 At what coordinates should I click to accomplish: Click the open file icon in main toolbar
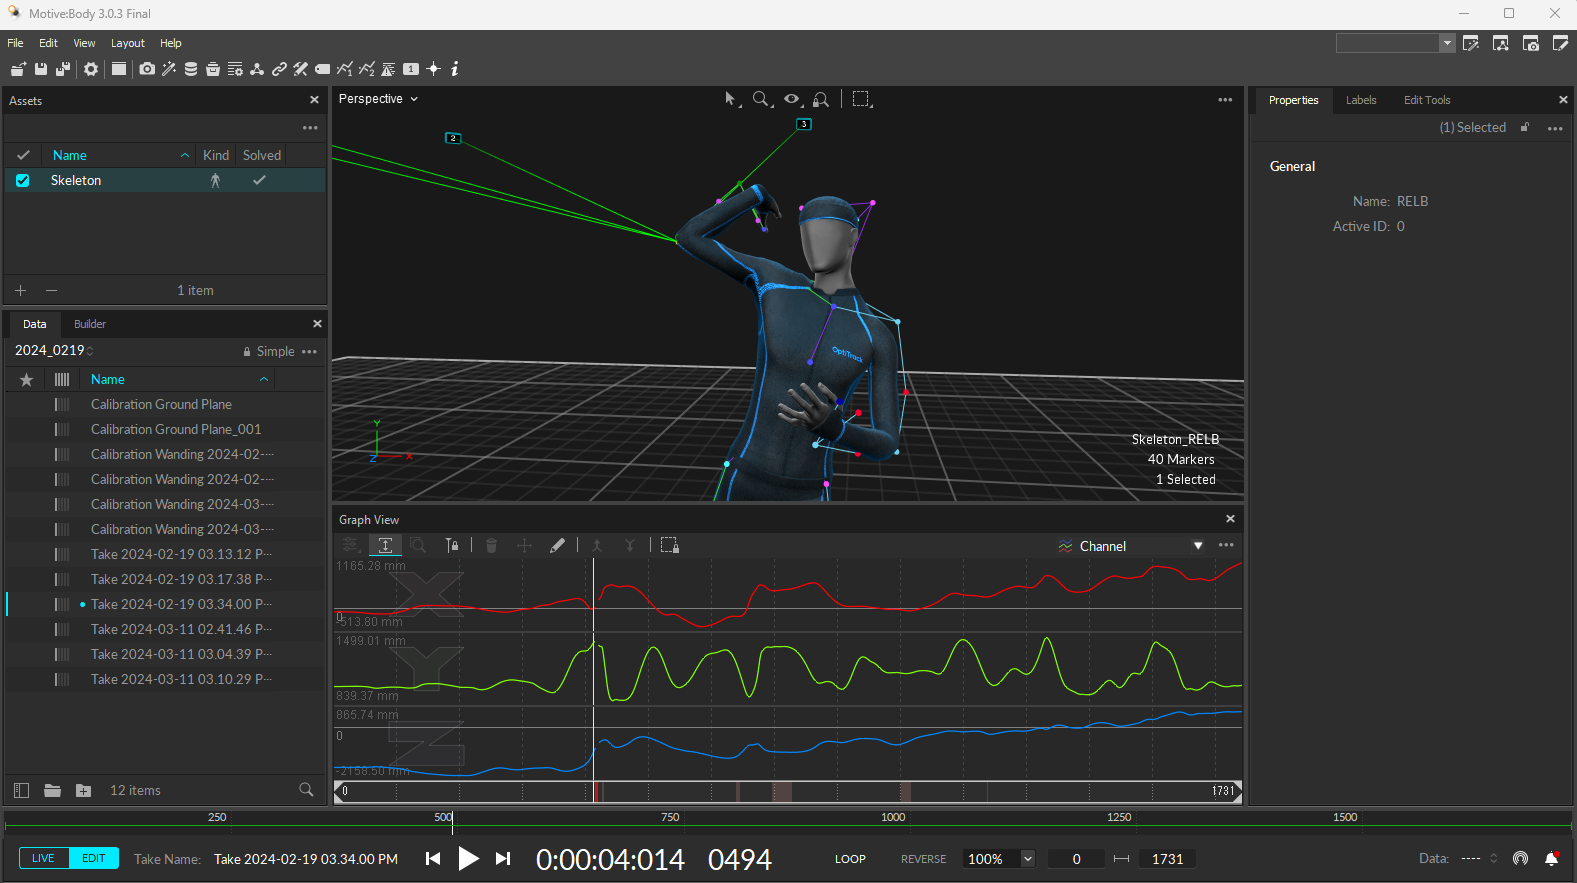click(x=18, y=69)
